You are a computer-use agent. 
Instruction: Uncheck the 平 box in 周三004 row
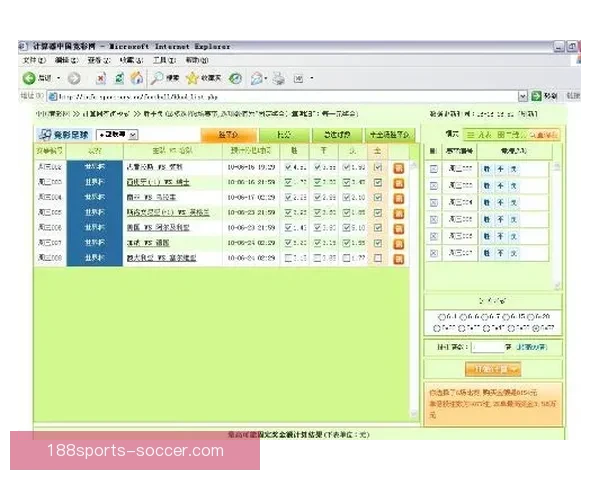click(x=317, y=198)
